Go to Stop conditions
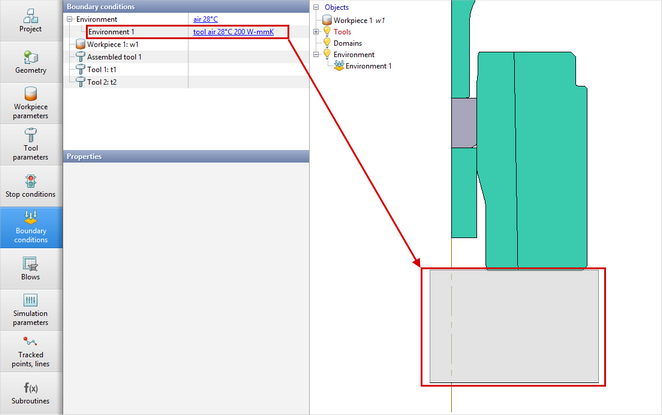This screenshot has height=415, width=662. click(30, 186)
